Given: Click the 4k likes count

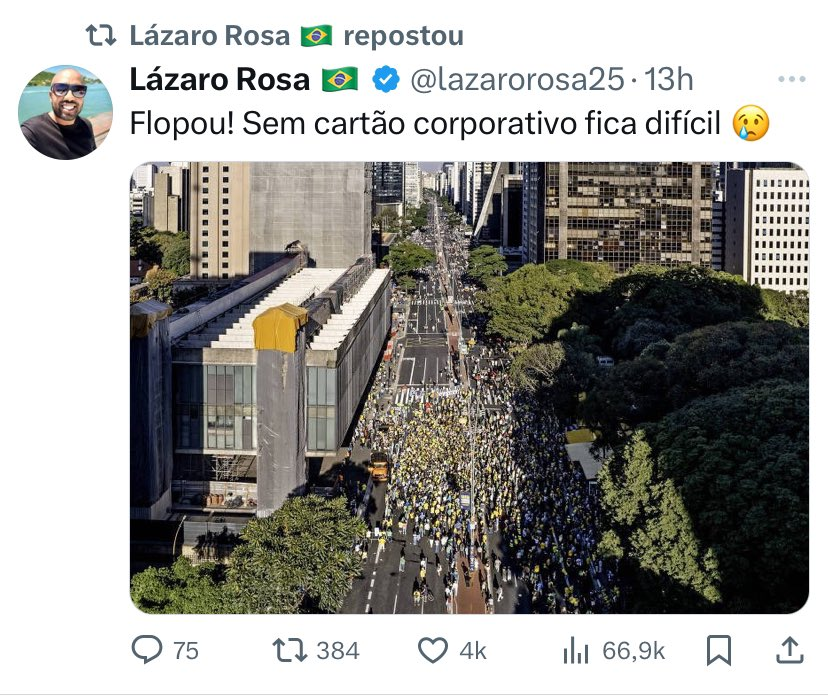Looking at the screenshot, I should click(x=473, y=651).
